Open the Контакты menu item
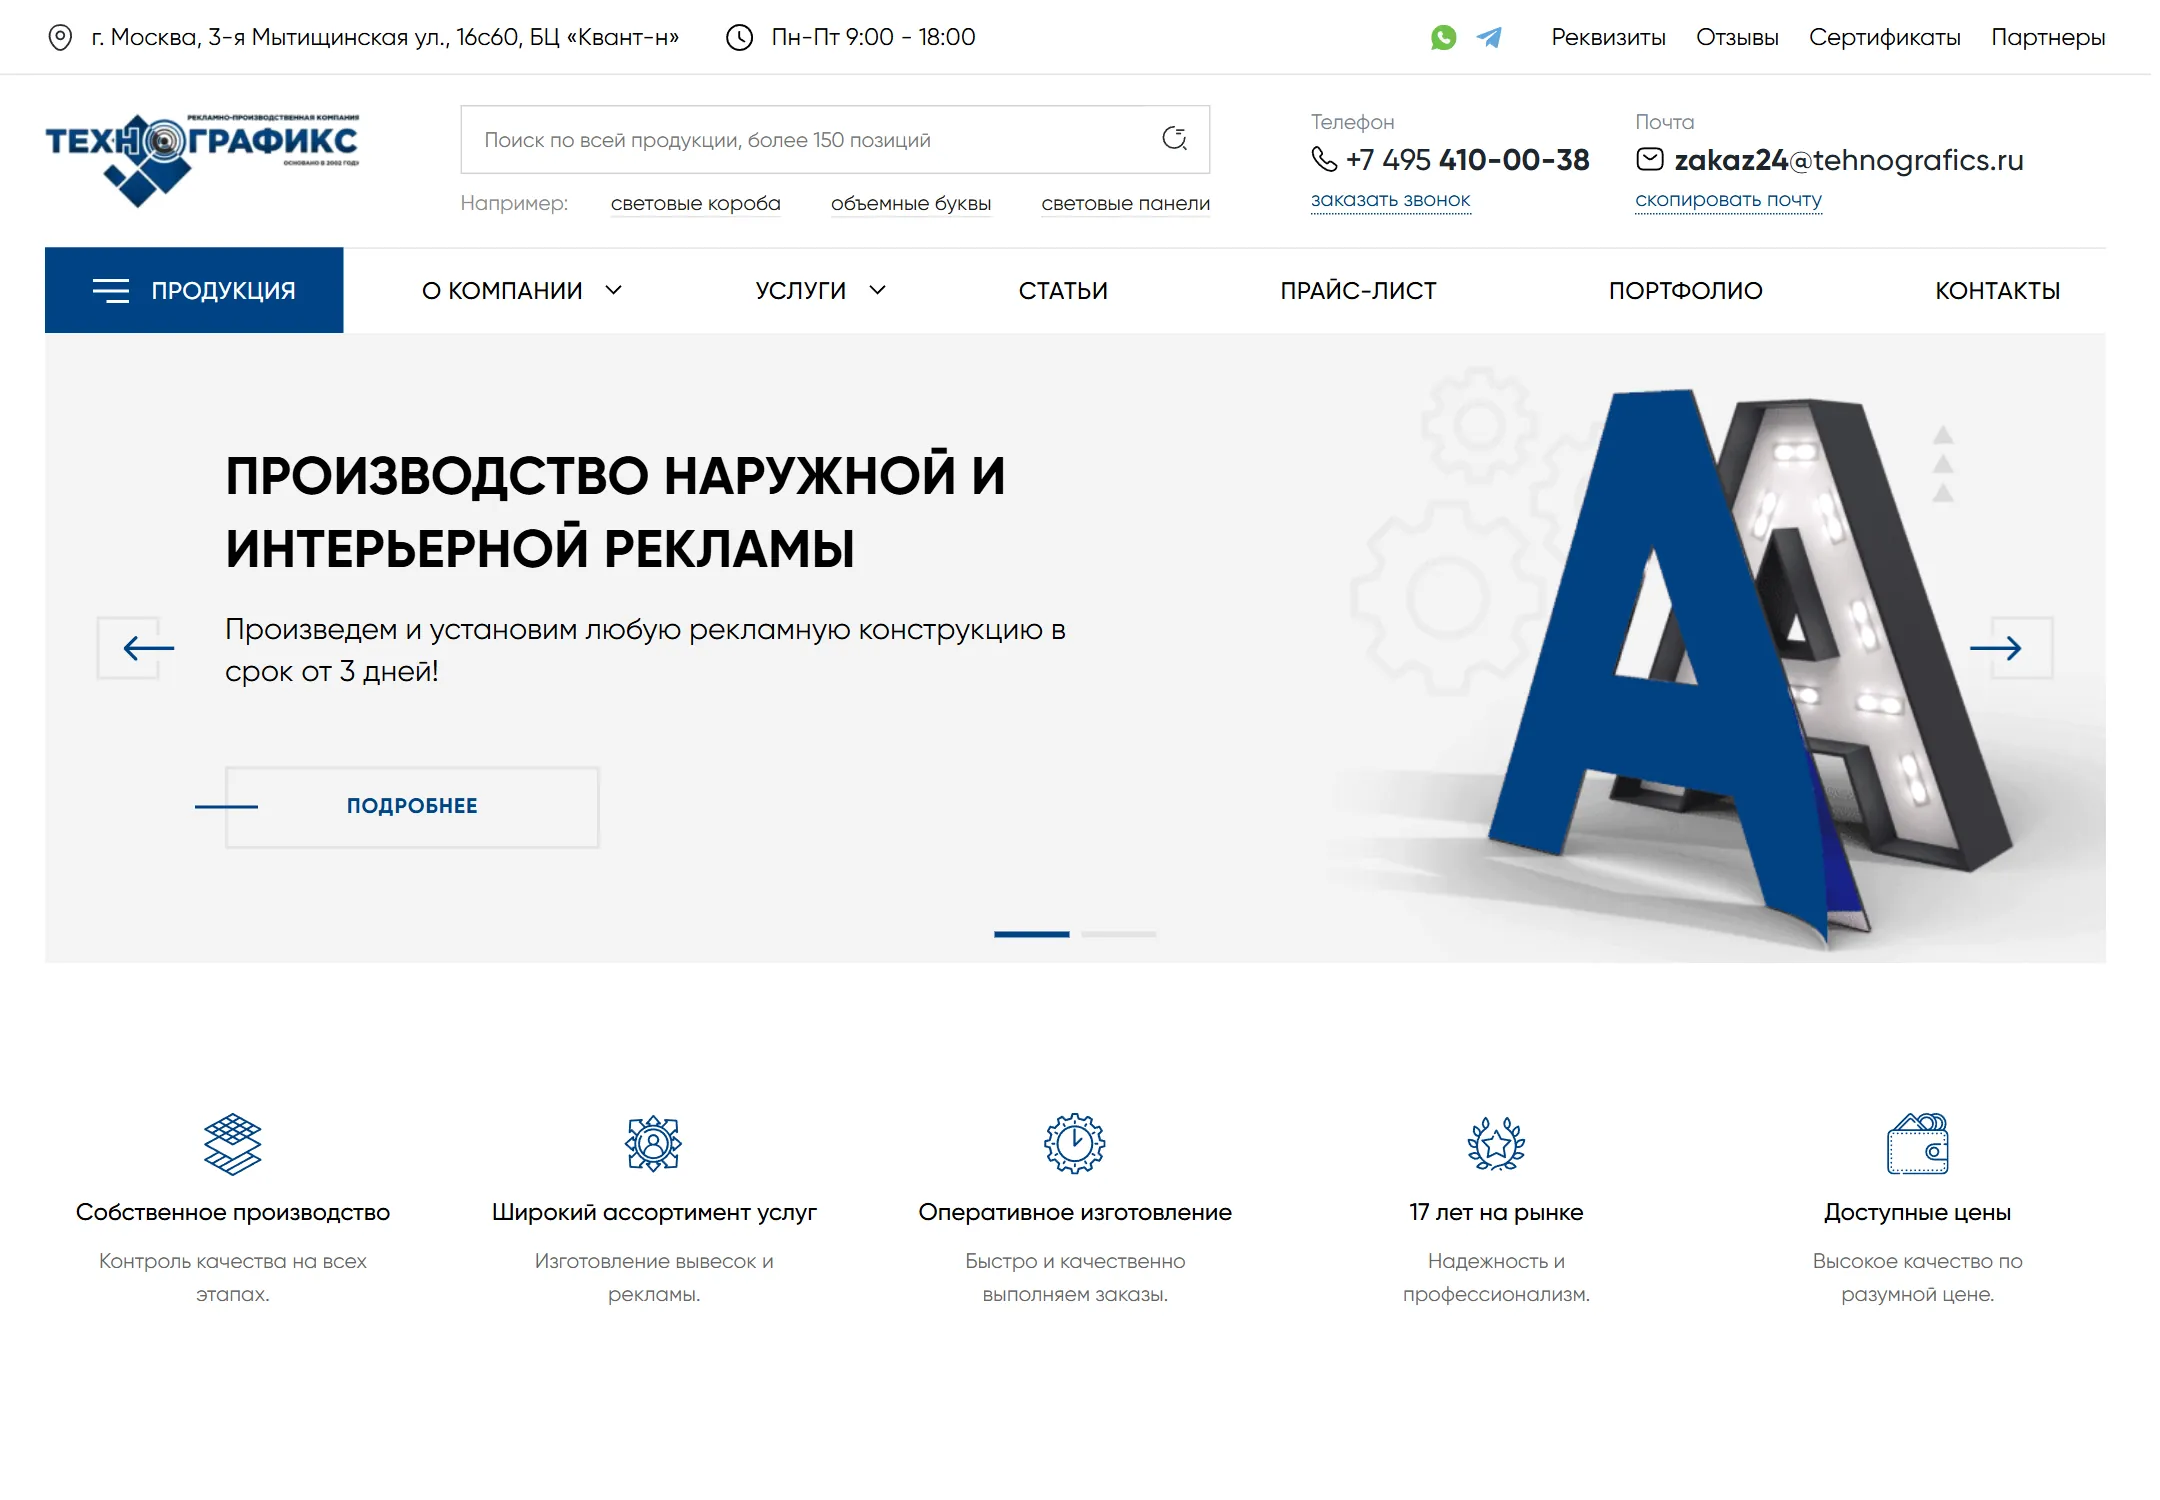 (1998, 291)
